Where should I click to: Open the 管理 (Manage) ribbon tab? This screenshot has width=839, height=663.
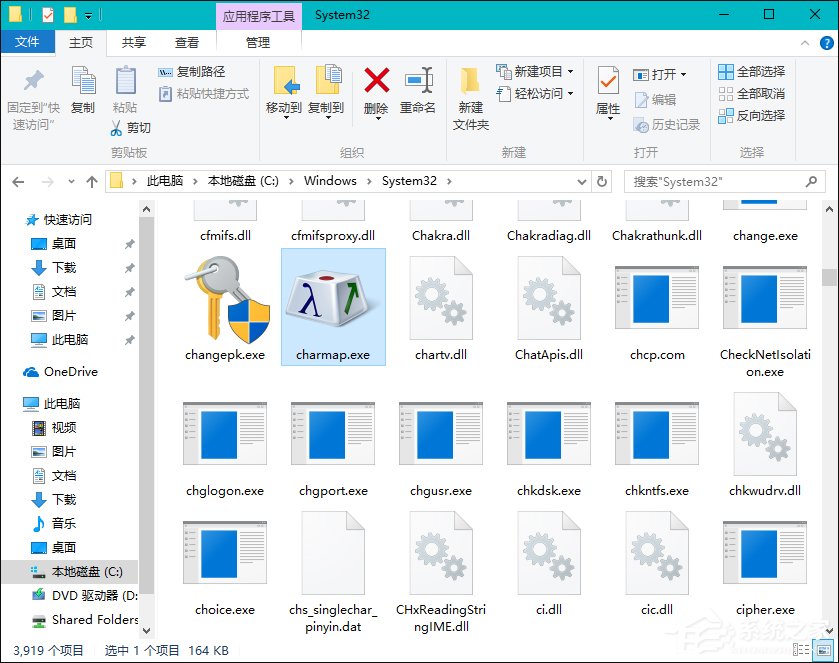(x=258, y=42)
